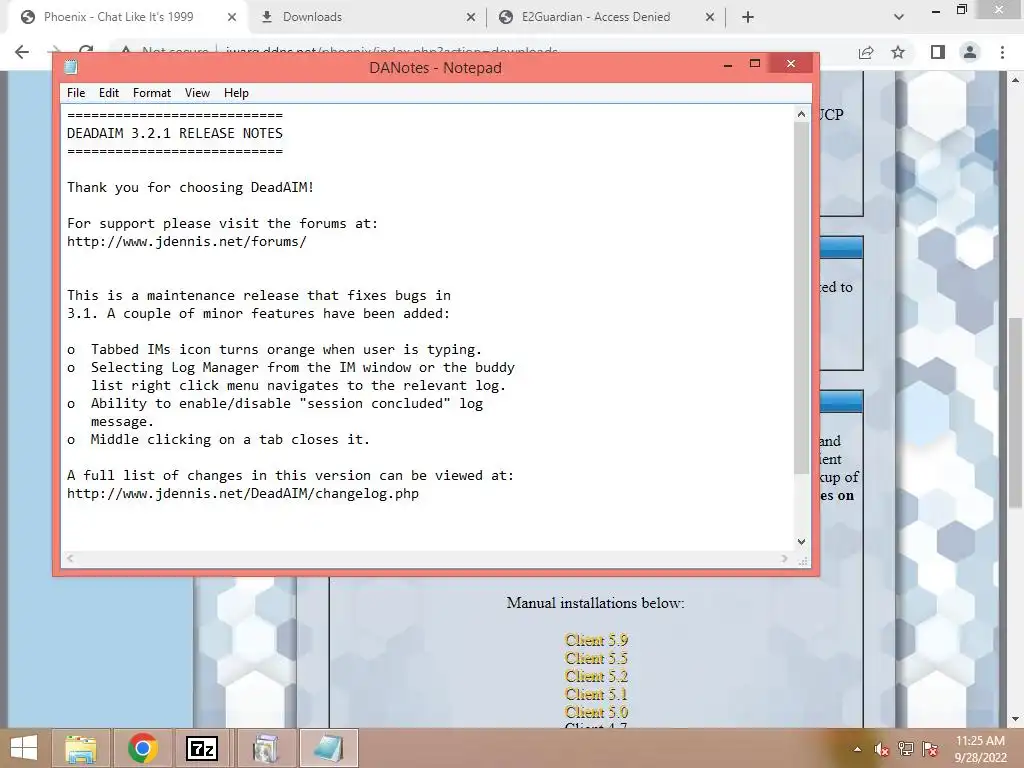Open Chrome three-dot menu
Viewport: 1024px width, 768px height.
1002,52
